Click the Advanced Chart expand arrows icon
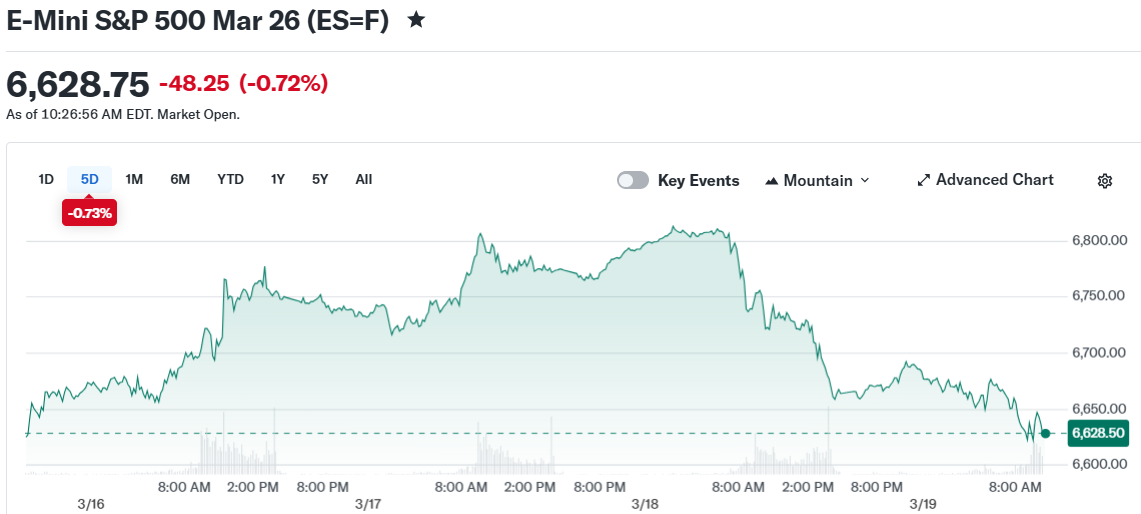The height and width of the screenshot is (514, 1141). pos(924,180)
